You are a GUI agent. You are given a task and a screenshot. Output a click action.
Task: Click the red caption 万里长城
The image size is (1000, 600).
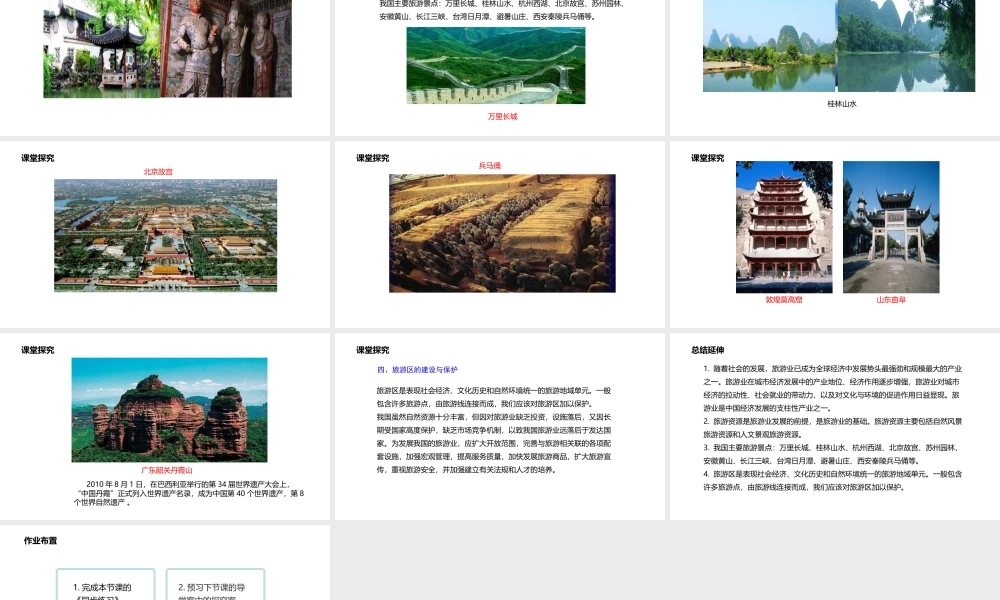coord(503,116)
